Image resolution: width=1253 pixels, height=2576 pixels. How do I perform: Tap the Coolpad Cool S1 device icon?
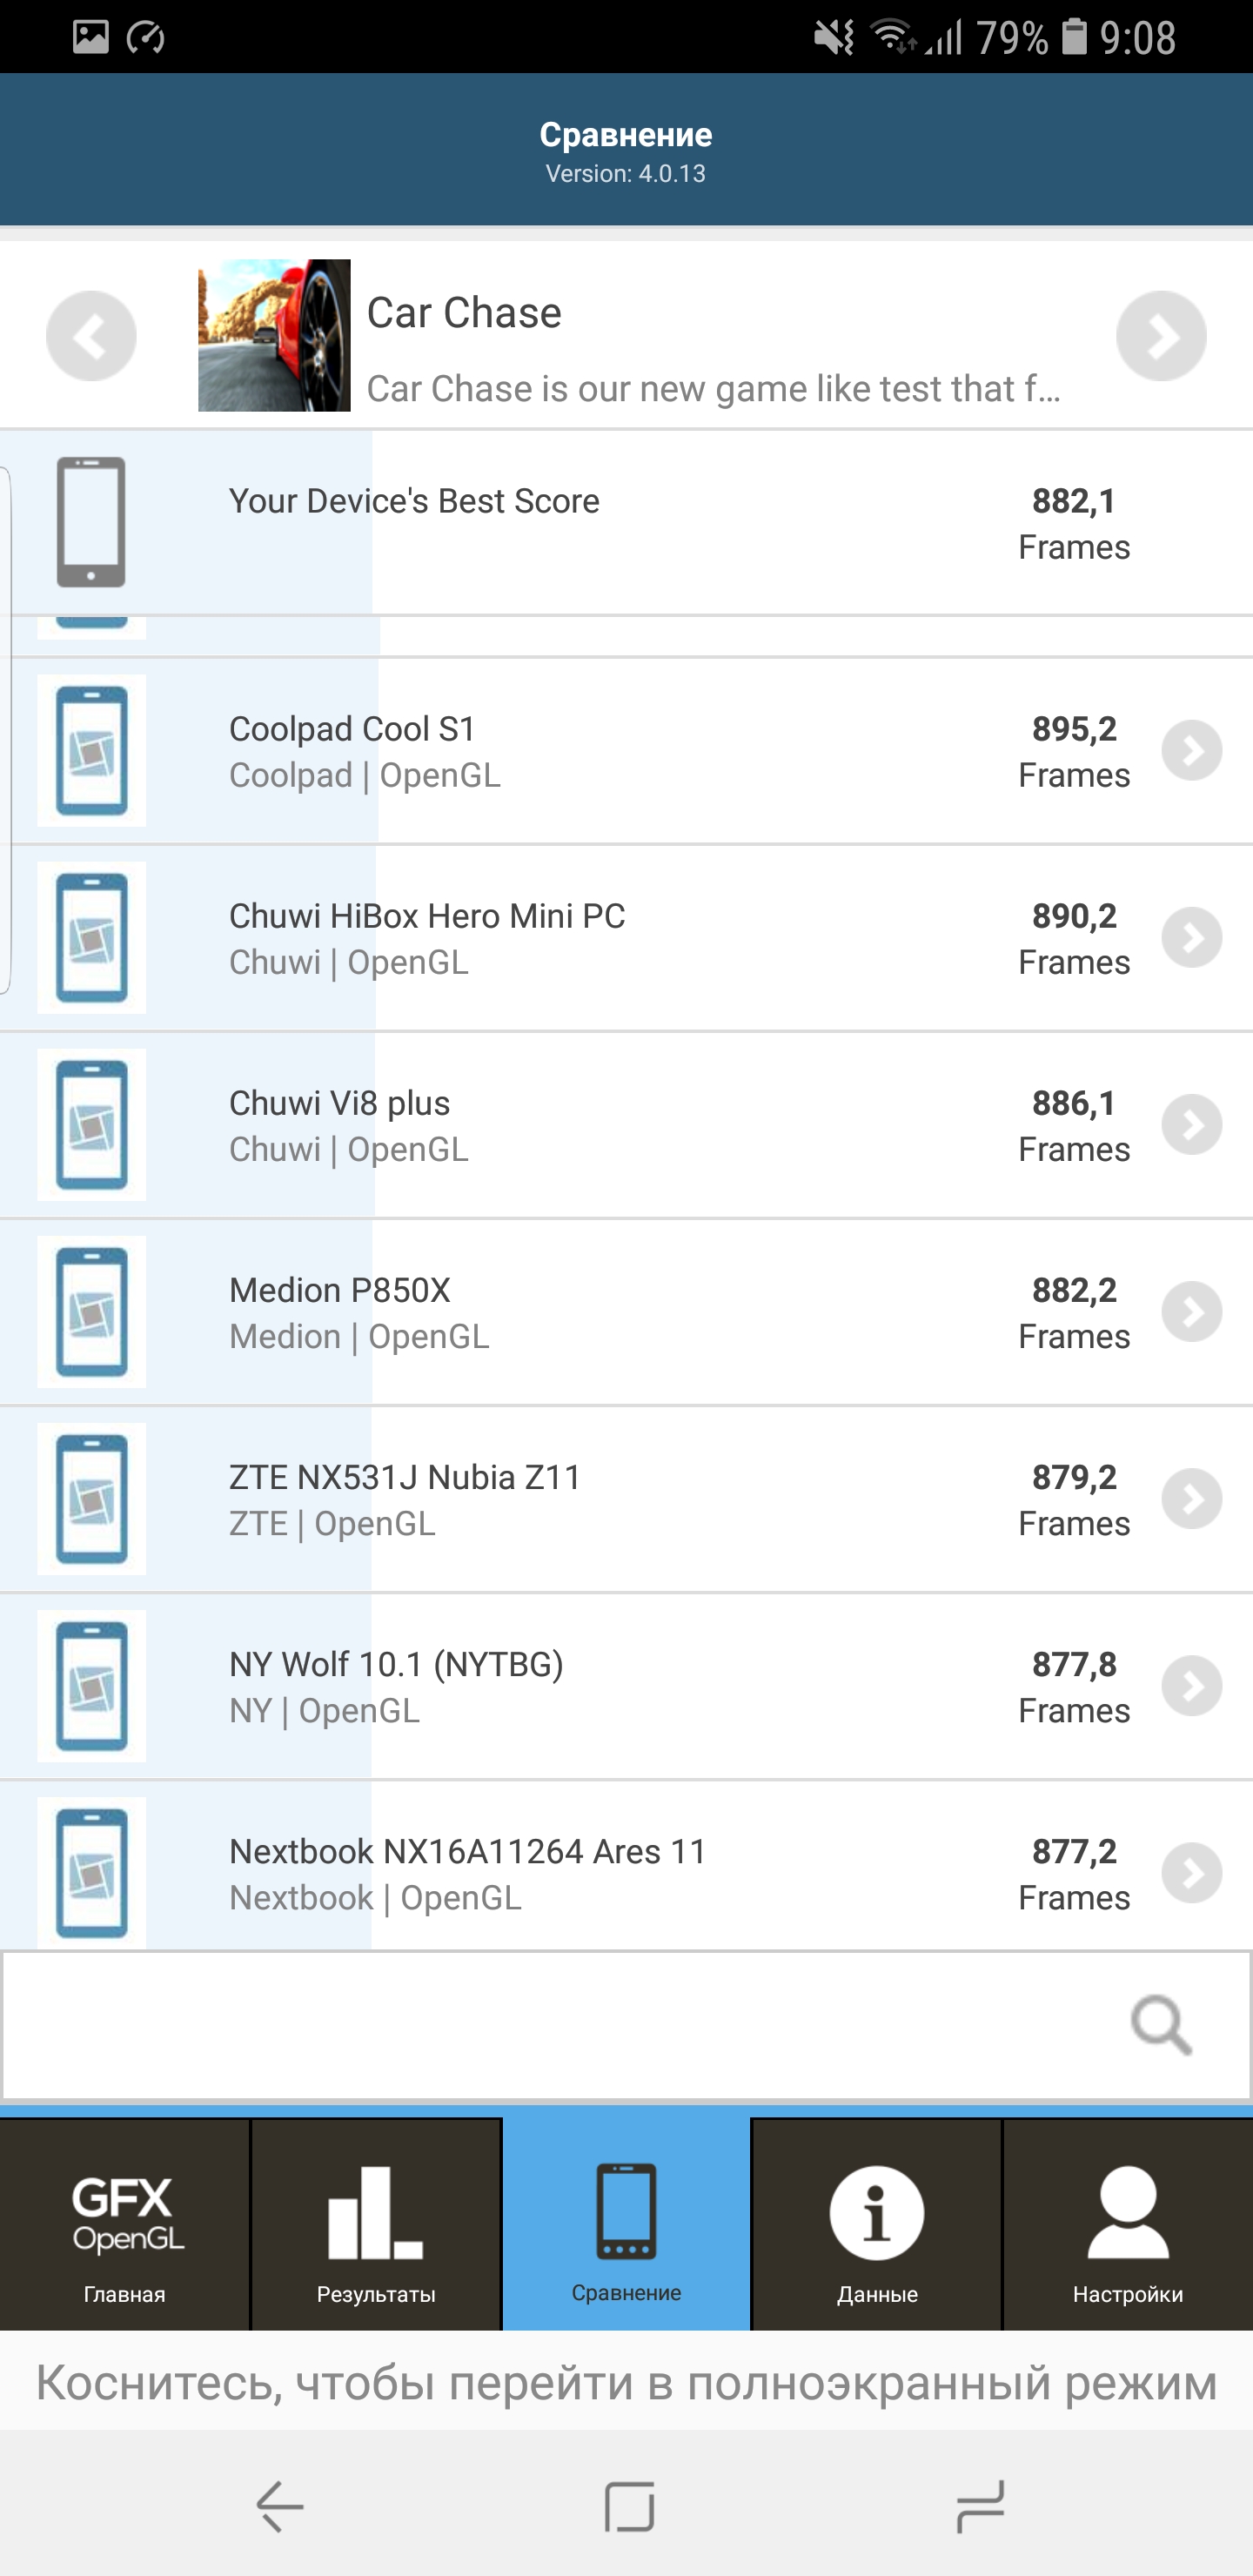(92, 750)
